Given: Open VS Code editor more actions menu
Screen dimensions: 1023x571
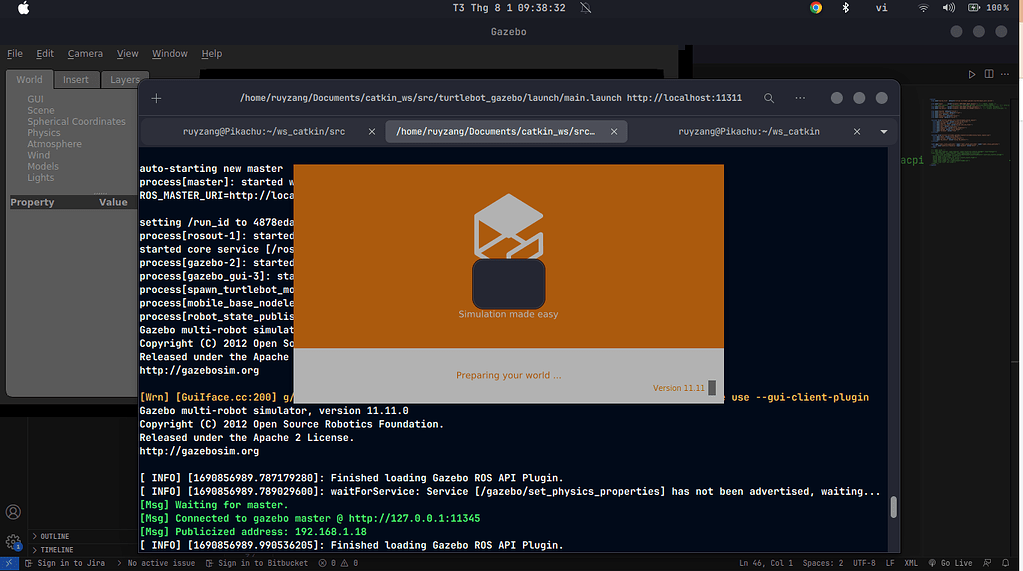Looking at the screenshot, I should (x=1005, y=74).
